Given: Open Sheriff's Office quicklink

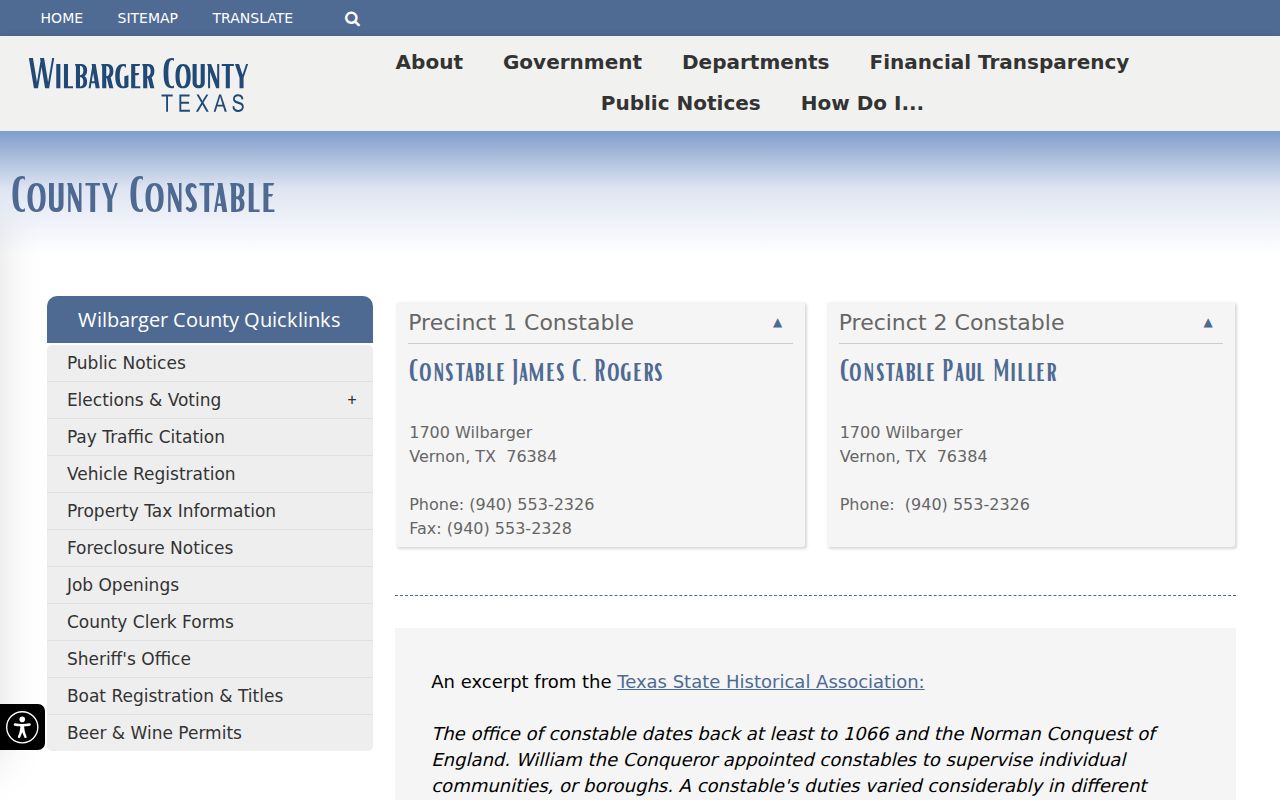Looking at the screenshot, I should pyautogui.click(x=210, y=659).
